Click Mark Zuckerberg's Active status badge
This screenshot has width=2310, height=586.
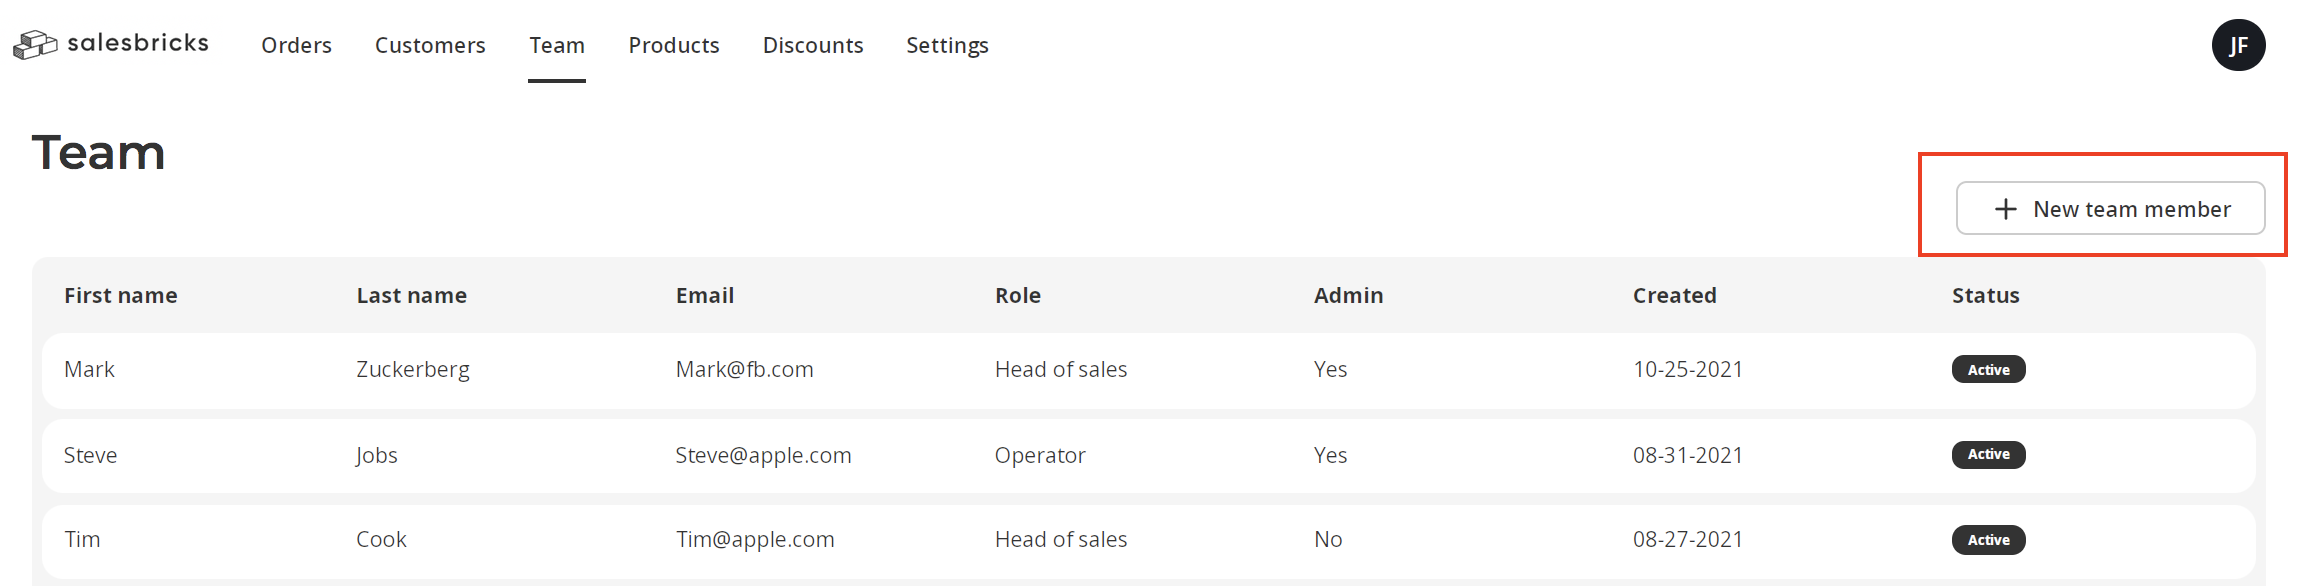click(1988, 370)
